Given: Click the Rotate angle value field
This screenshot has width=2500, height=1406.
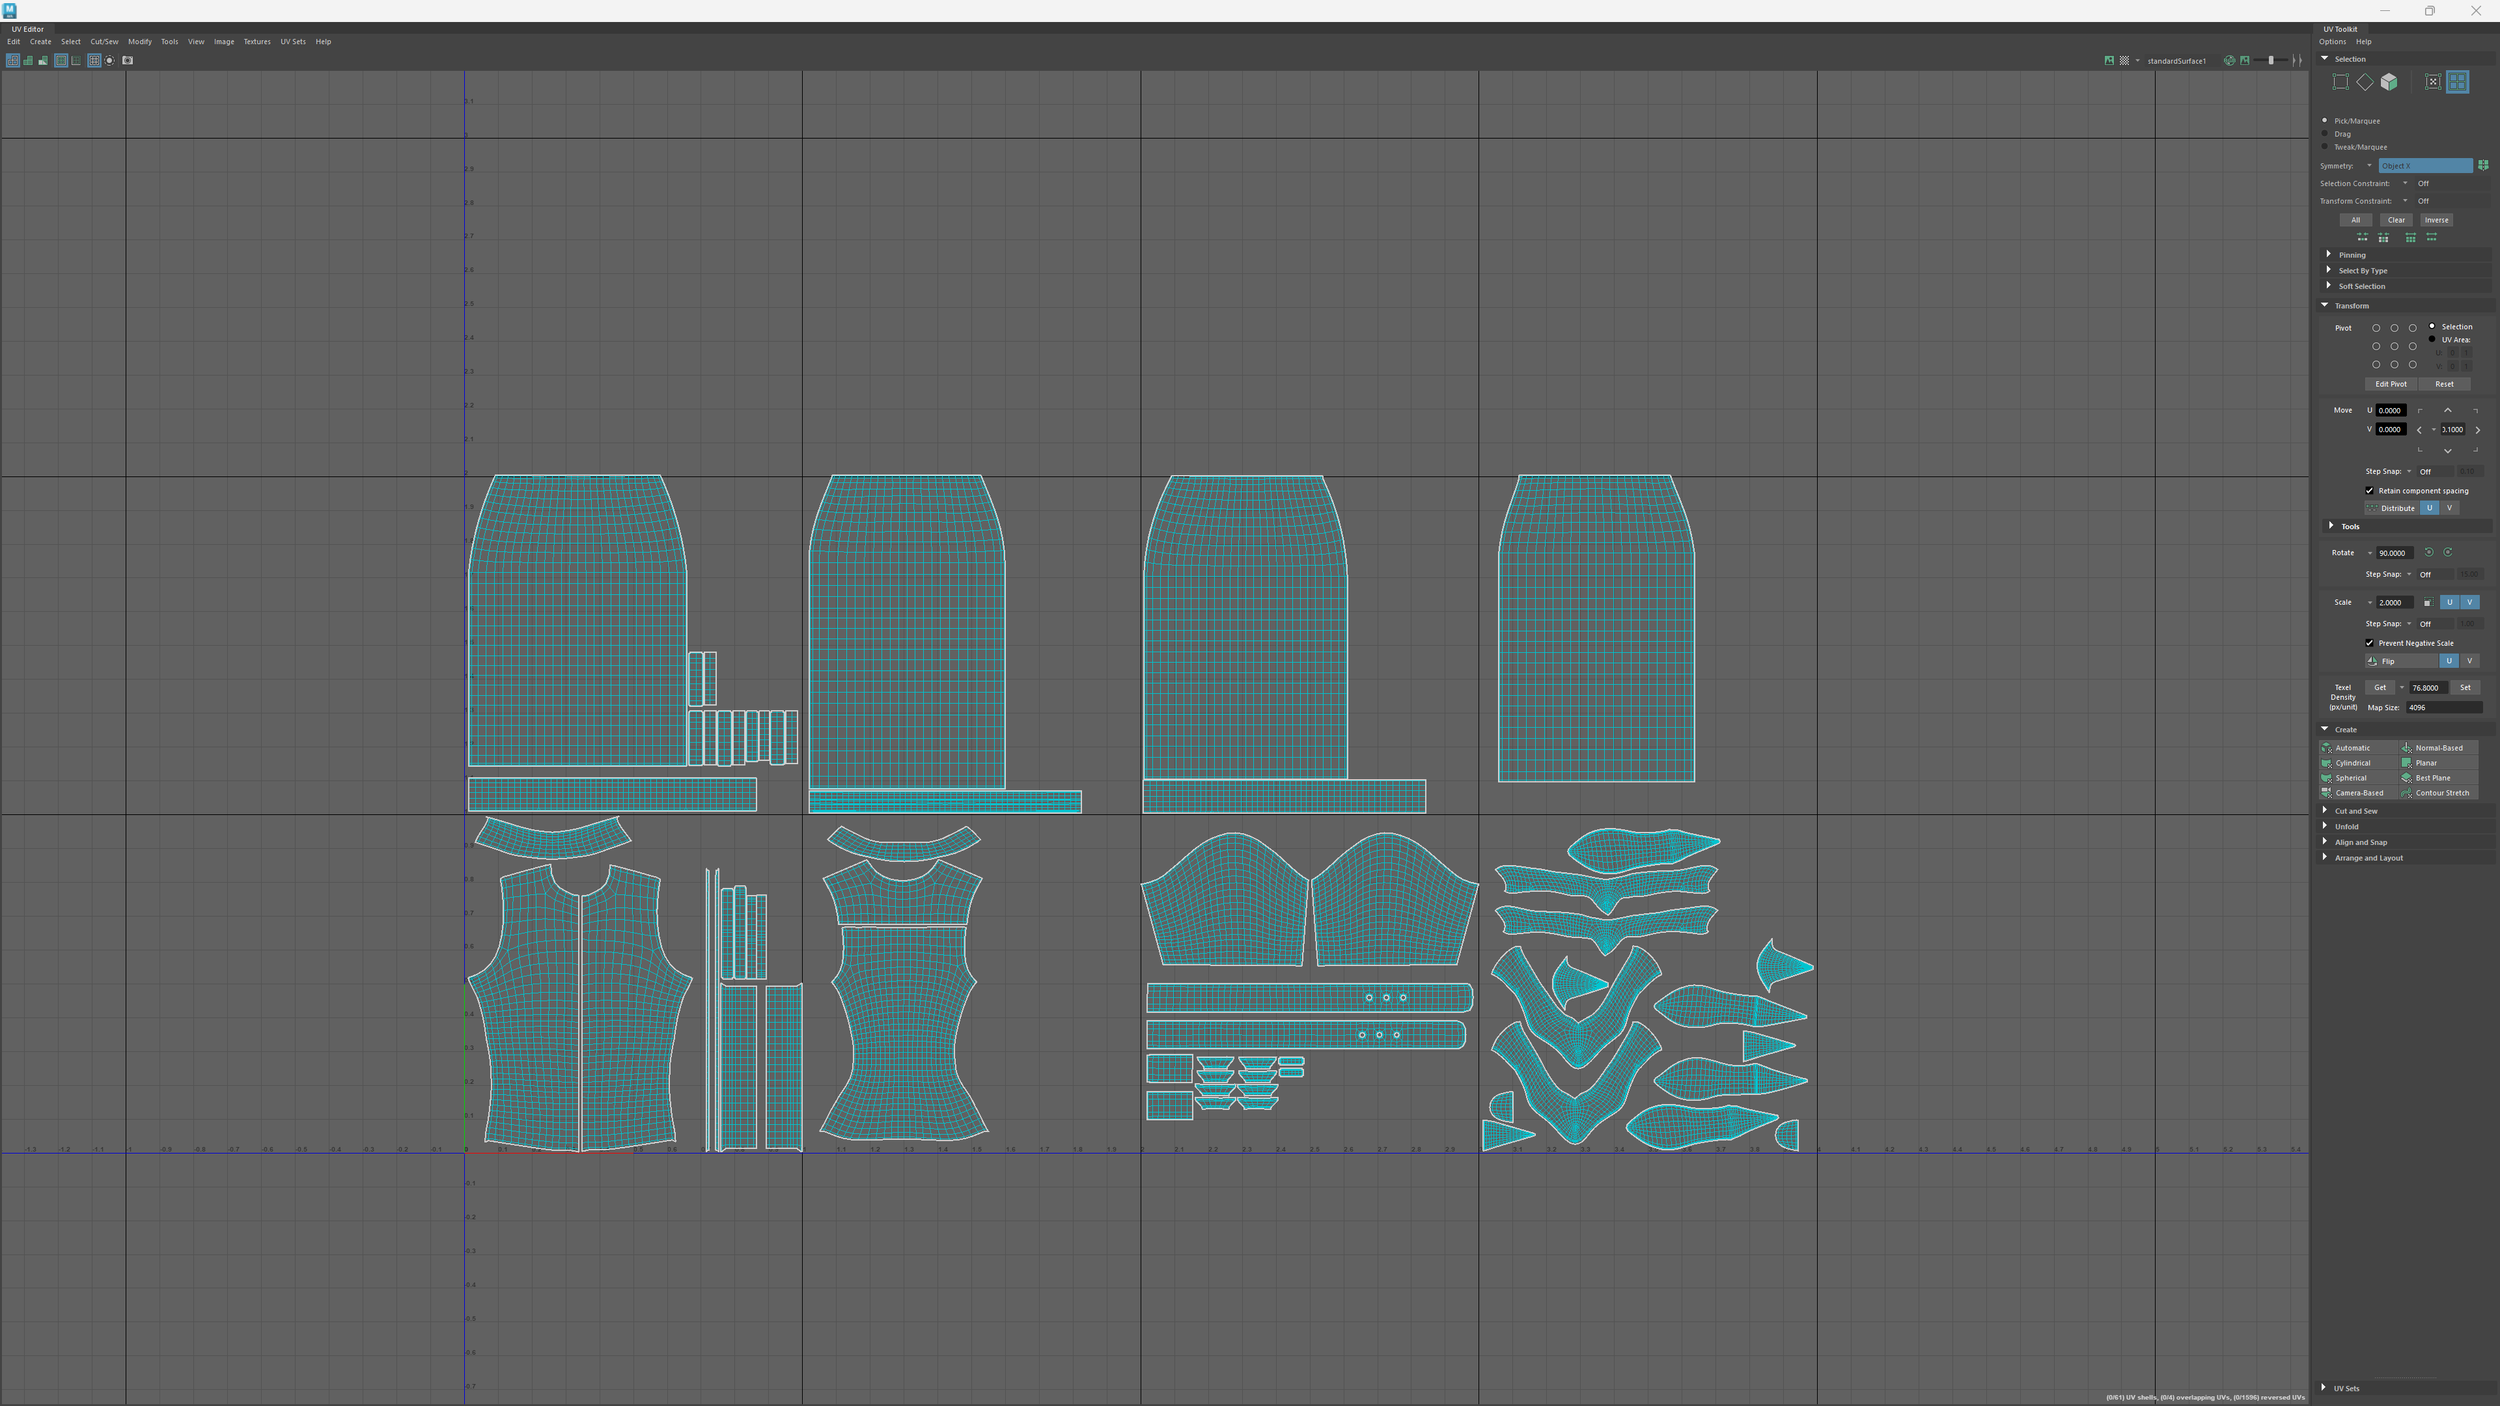Looking at the screenshot, I should (2395, 553).
